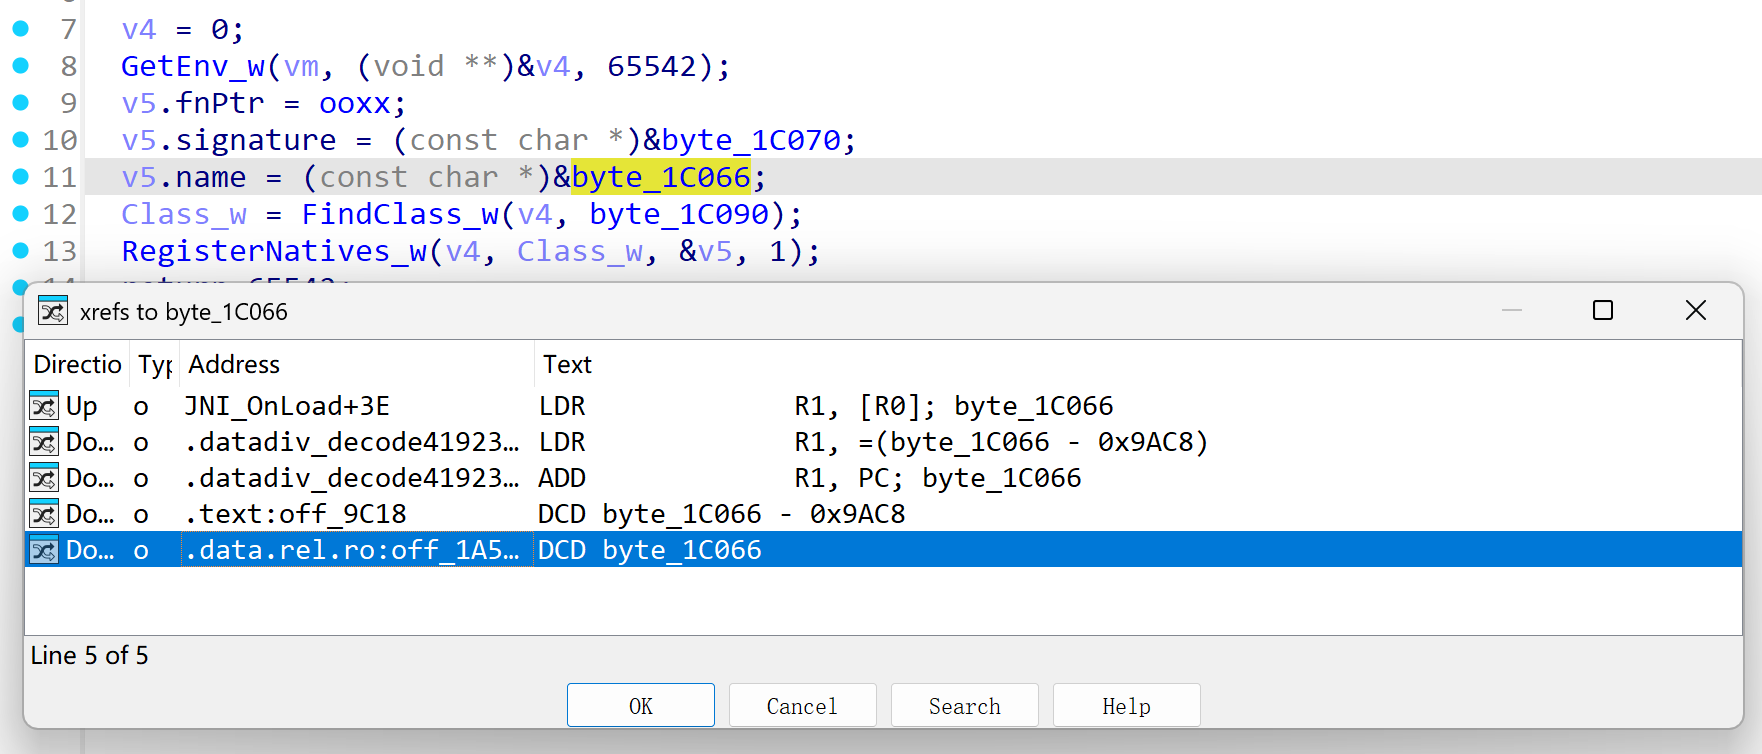Open Search in the xrefs dialog
This screenshot has width=1762, height=754.
[x=964, y=706]
